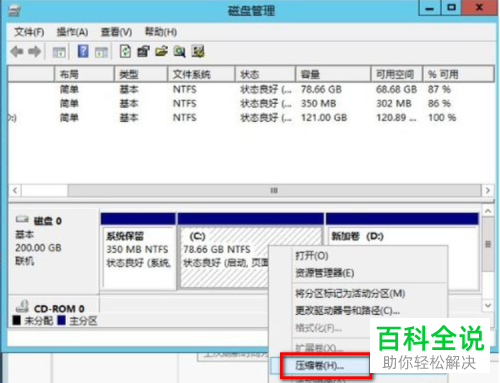Click the disk pane vertical scrollbar thumb
The image size is (500, 383).
click(x=488, y=244)
